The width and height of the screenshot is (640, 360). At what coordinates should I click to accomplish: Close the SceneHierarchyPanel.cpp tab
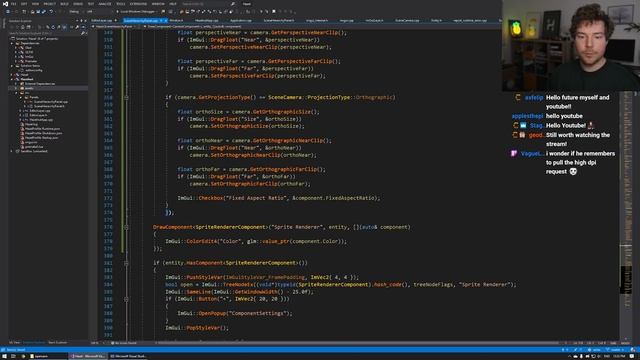tap(166, 20)
